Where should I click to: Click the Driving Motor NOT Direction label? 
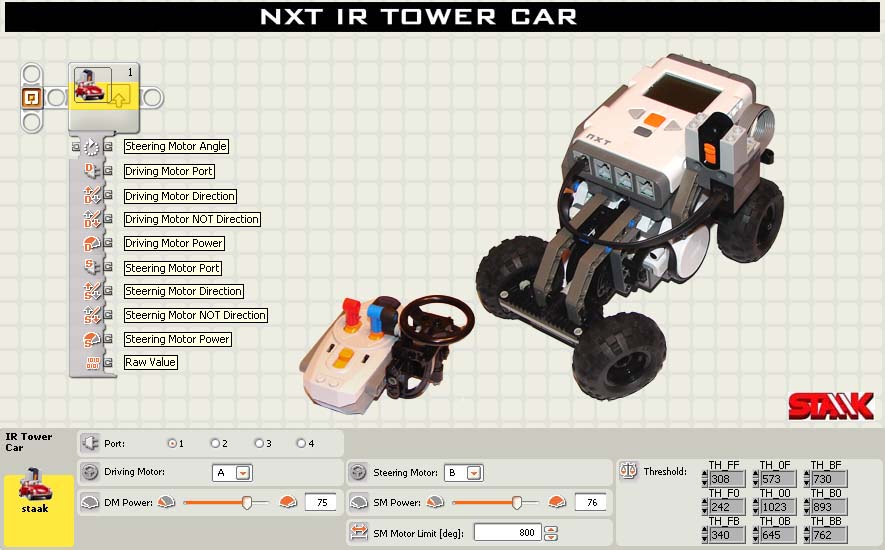pos(192,219)
